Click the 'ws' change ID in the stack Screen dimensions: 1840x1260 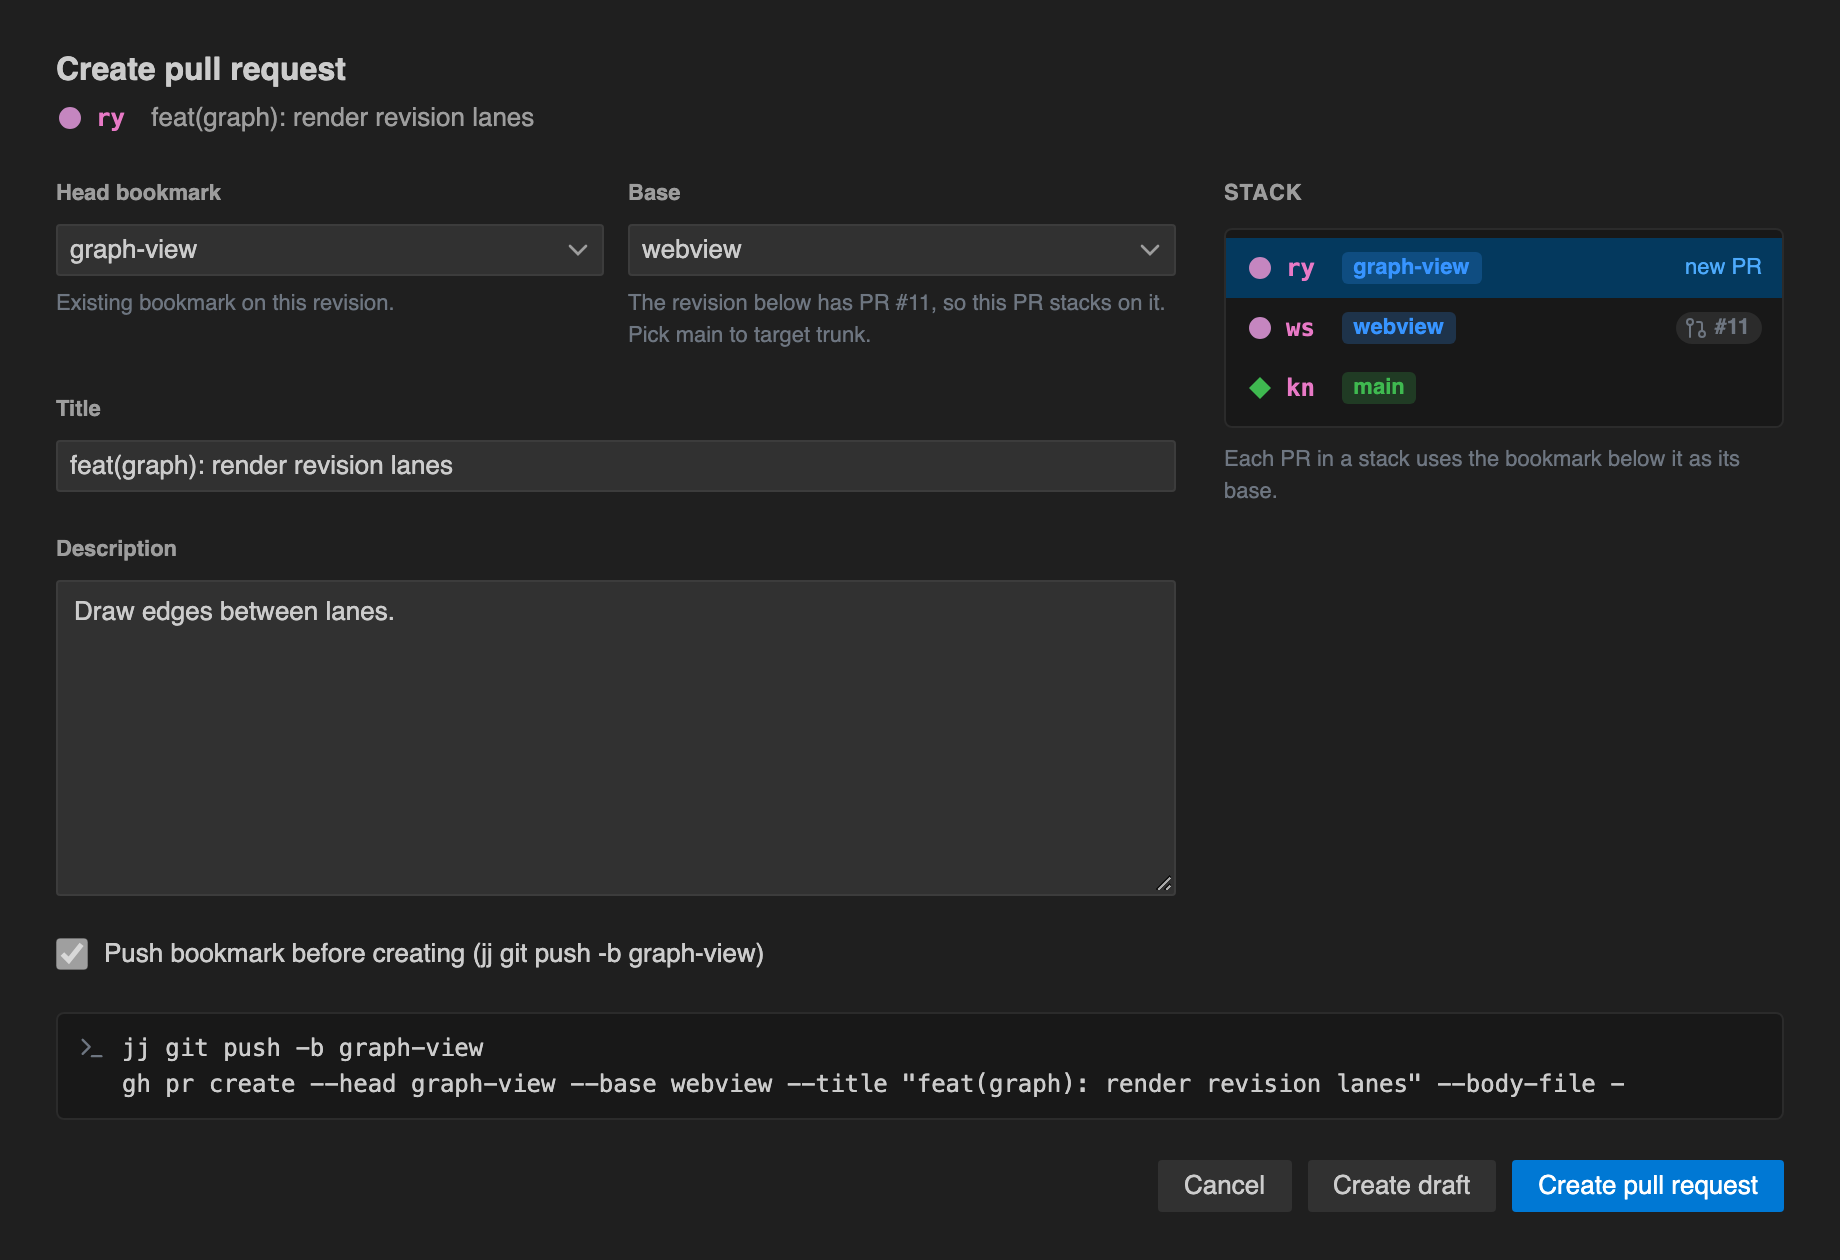(x=1300, y=328)
